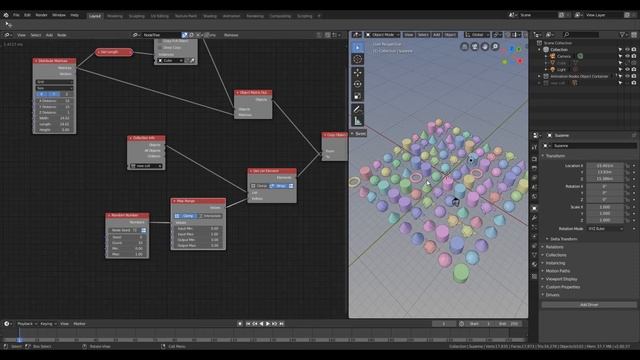Expand the Relations panel
This screenshot has width=640, height=360.
[554, 247]
